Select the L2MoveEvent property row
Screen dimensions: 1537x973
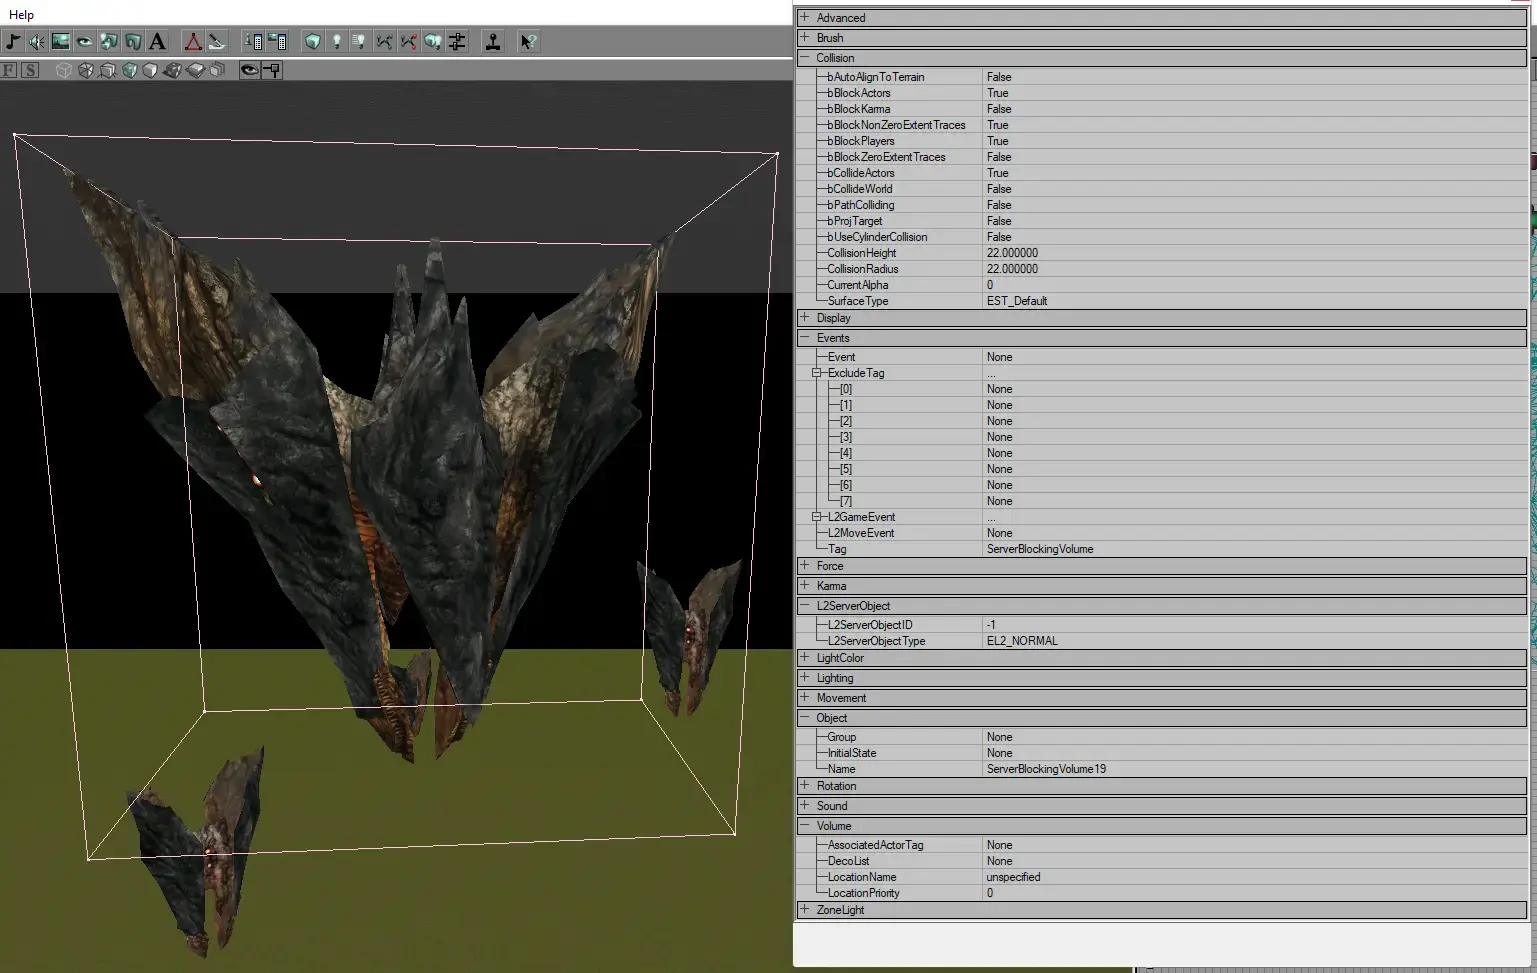1162,533
